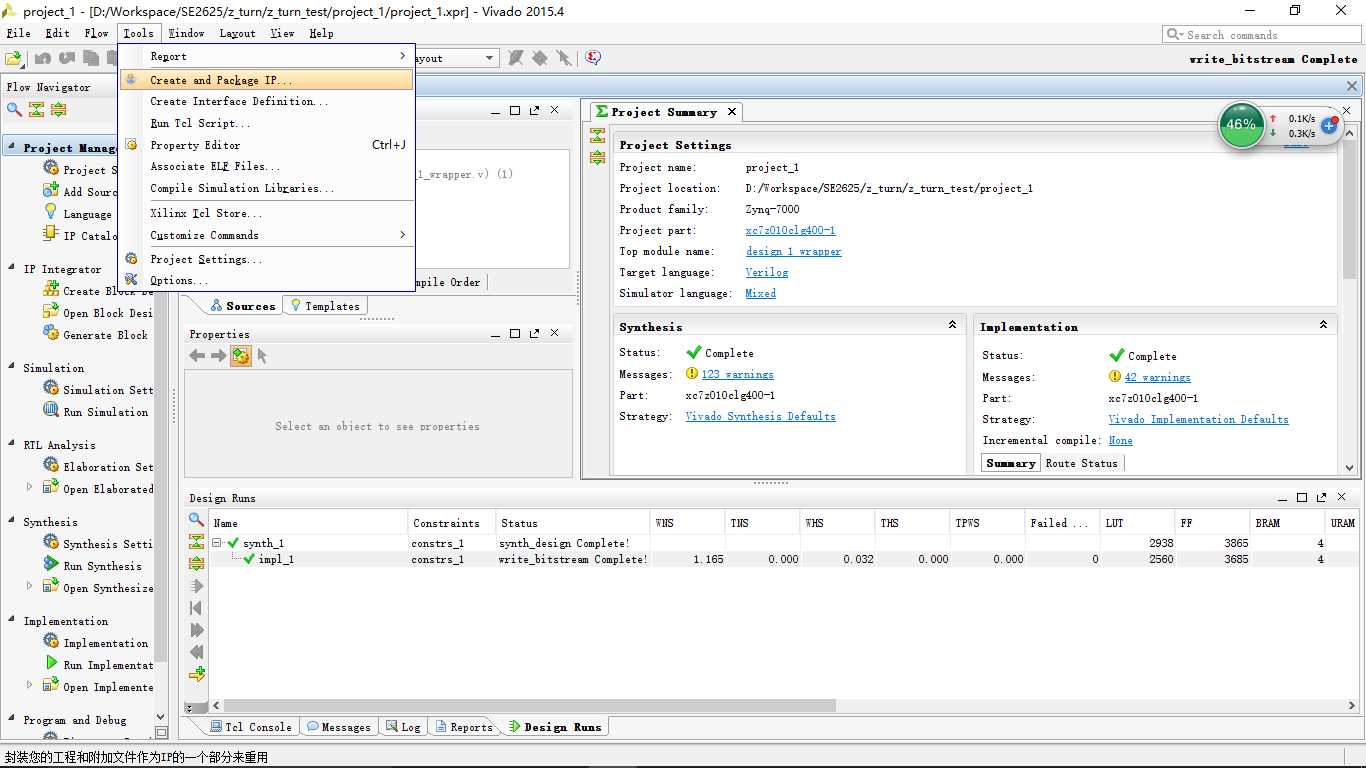
Task: Collapse all Flow Navigator sections
Action: (x=37, y=109)
